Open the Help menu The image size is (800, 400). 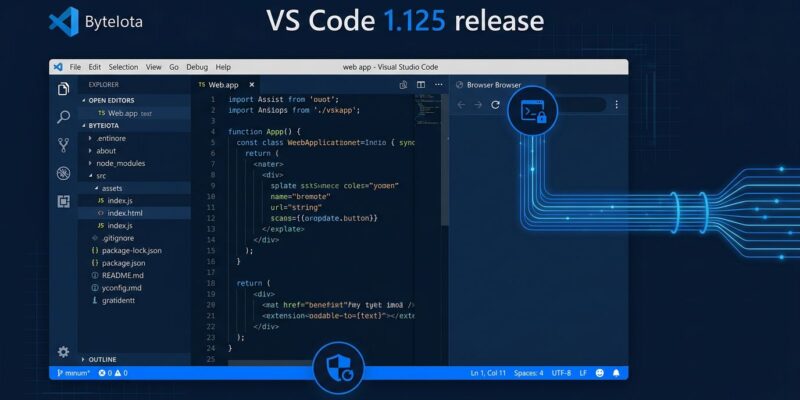point(223,67)
